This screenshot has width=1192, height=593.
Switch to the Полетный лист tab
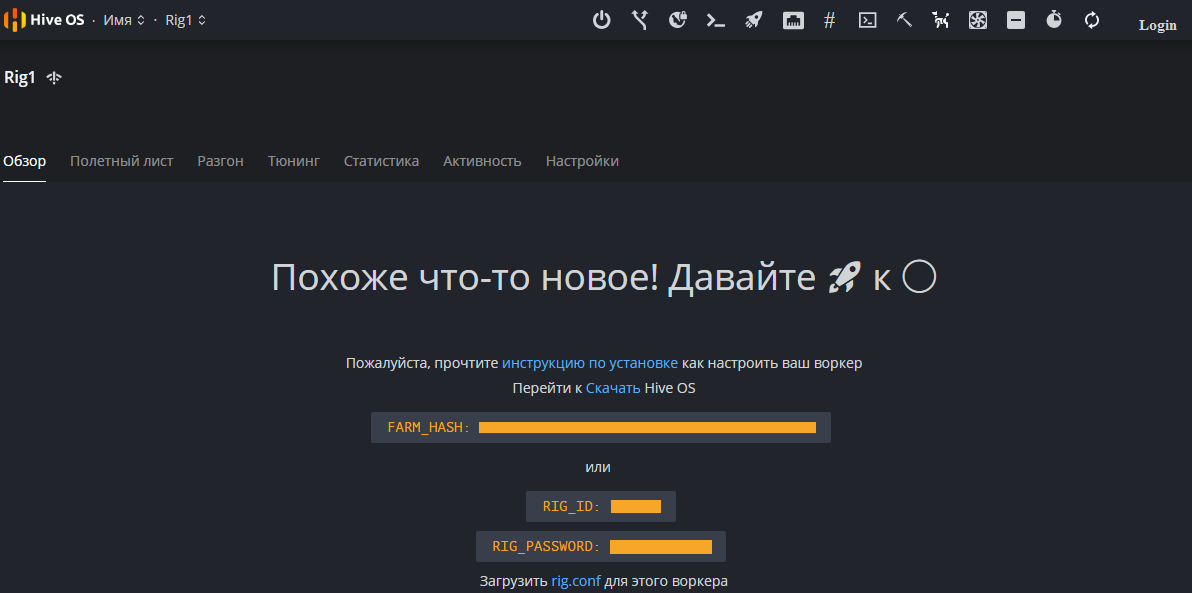click(x=121, y=161)
